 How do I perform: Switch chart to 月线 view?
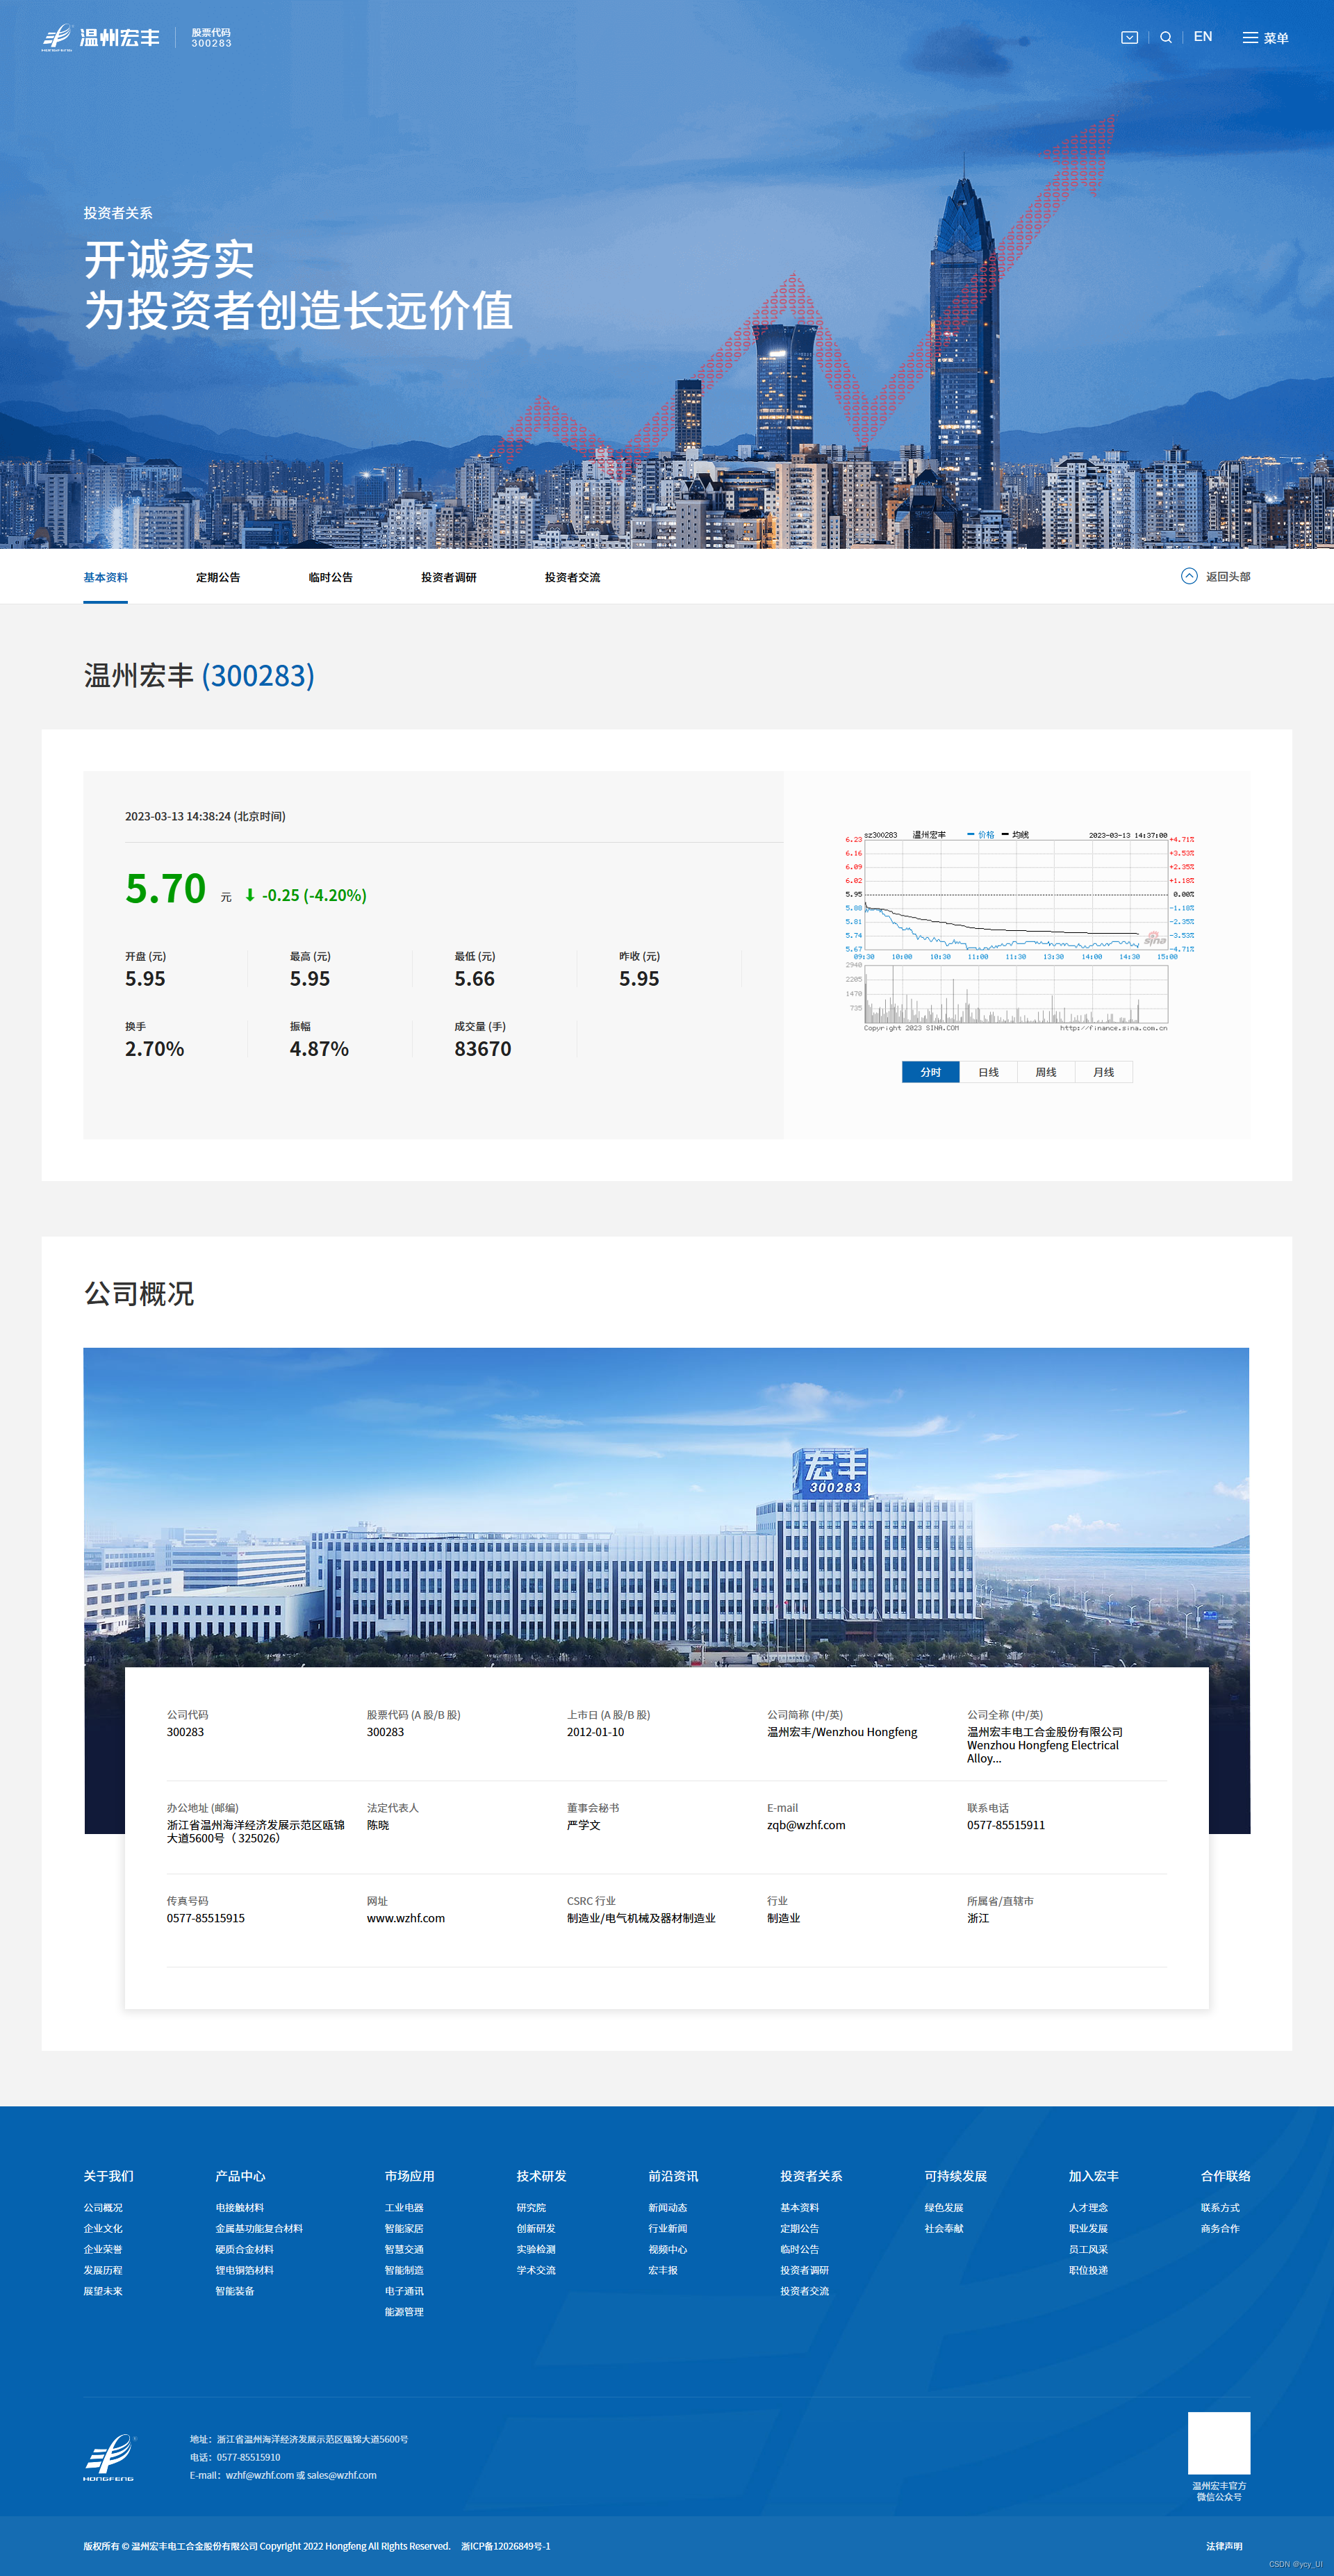pyautogui.click(x=1103, y=1072)
